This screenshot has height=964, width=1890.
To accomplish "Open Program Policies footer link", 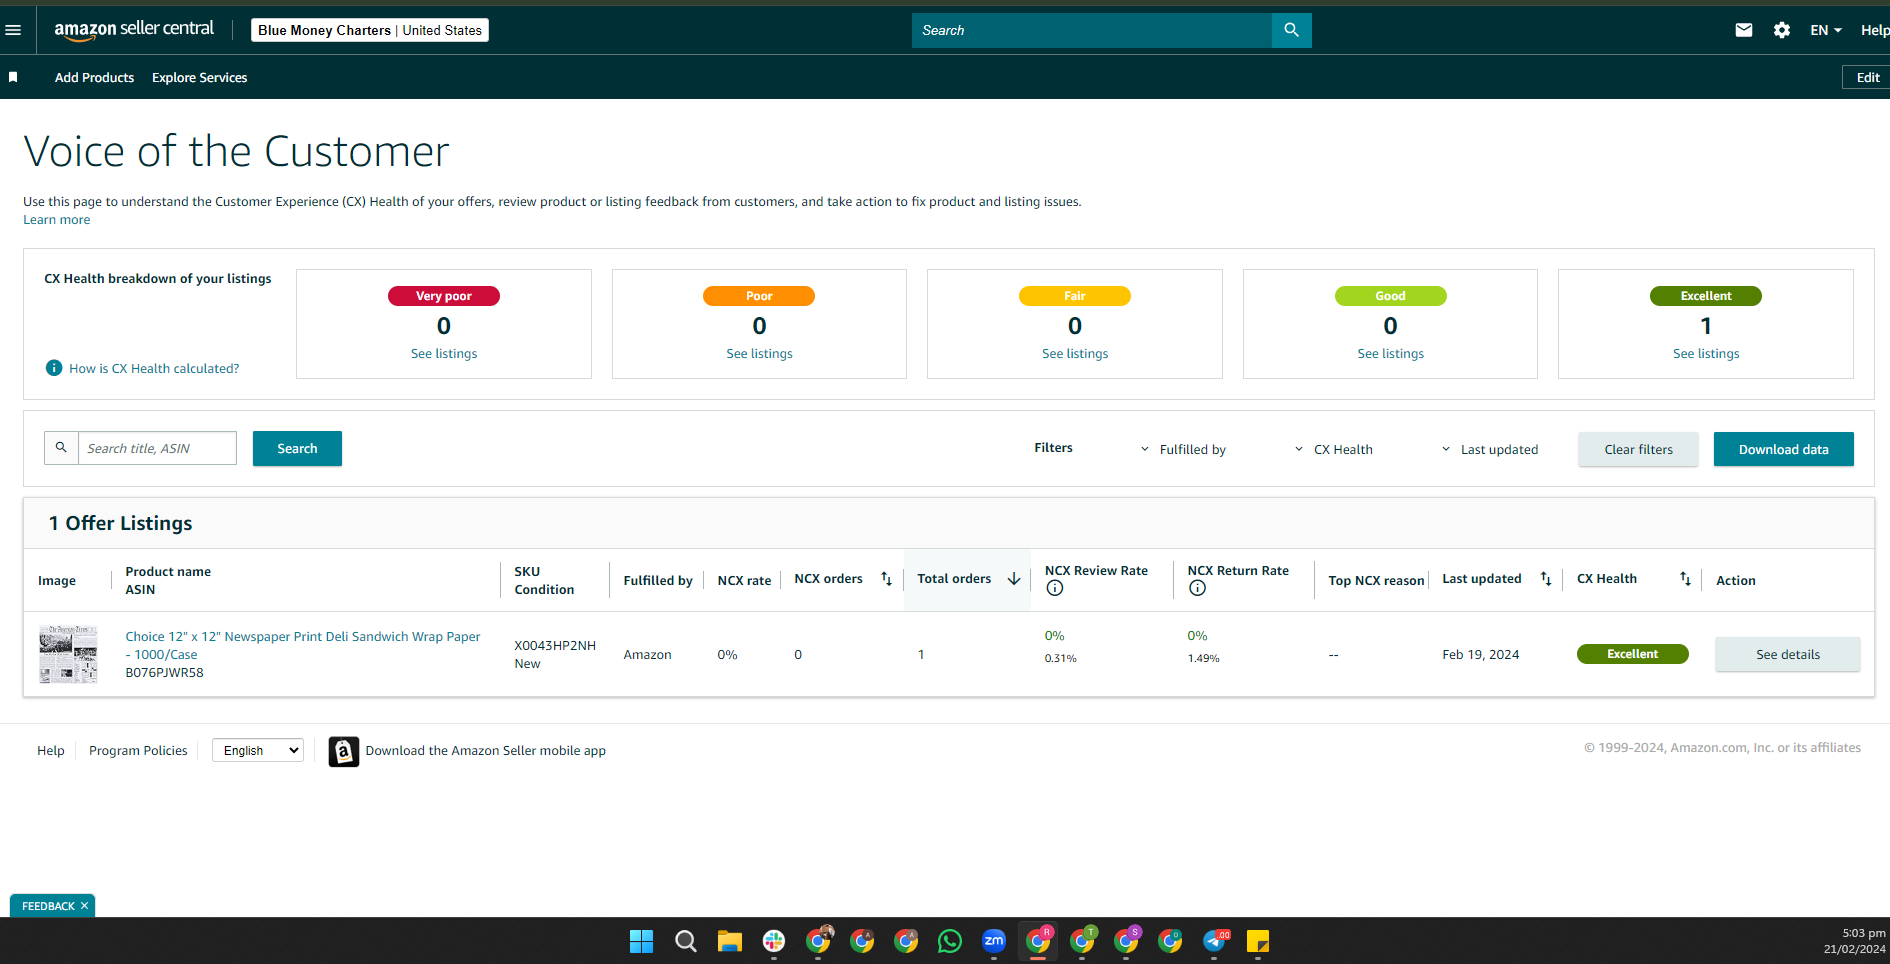I will pyautogui.click(x=138, y=750).
